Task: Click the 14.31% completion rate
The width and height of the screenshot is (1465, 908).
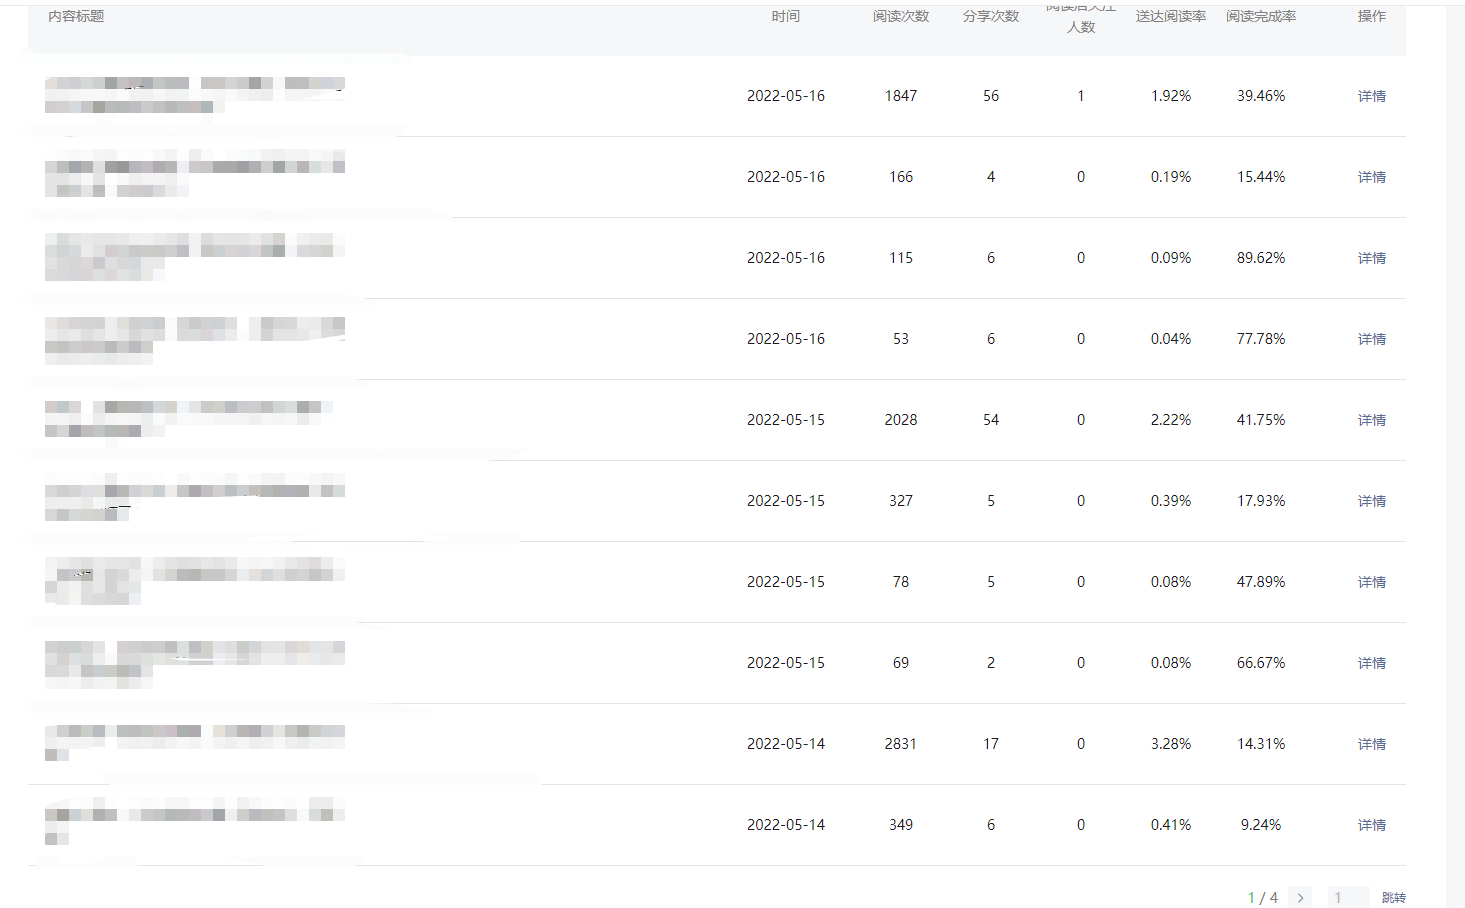Action: (1261, 744)
